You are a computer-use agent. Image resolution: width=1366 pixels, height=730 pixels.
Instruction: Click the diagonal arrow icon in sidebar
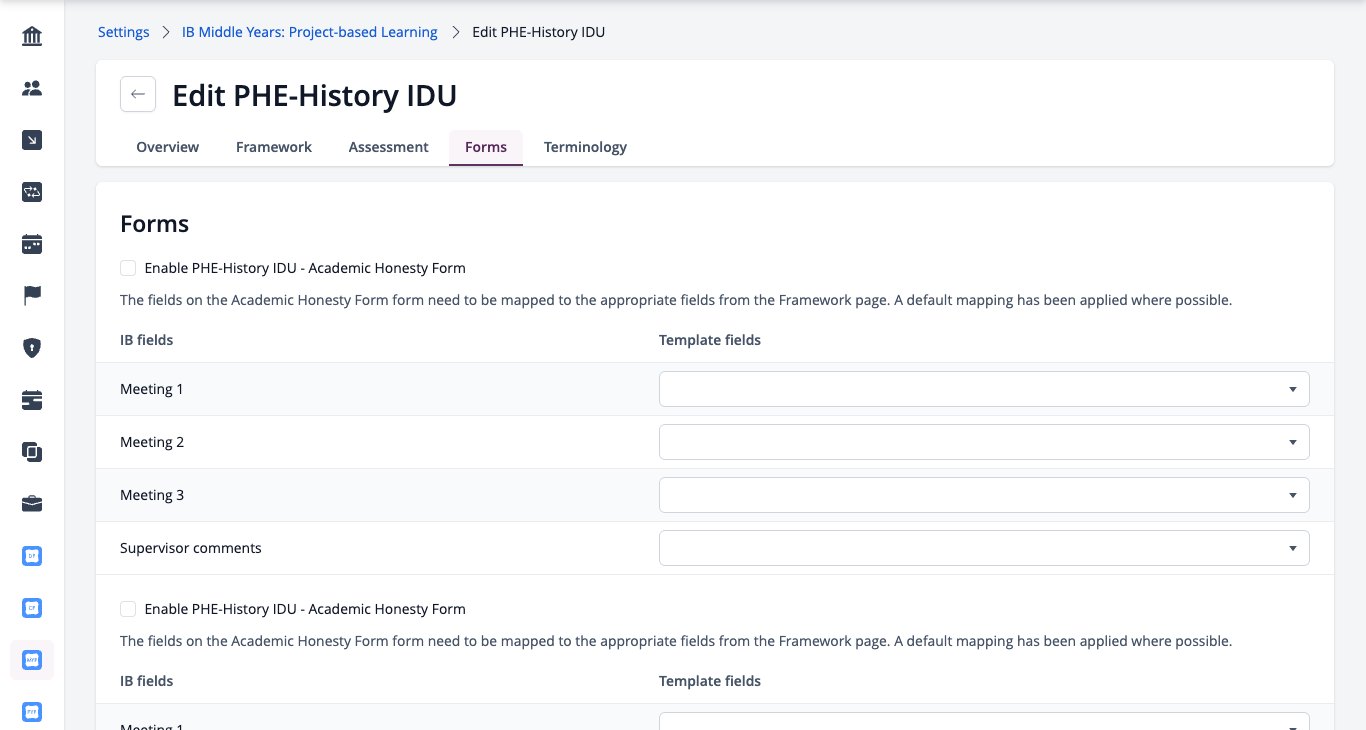tap(32, 141)
